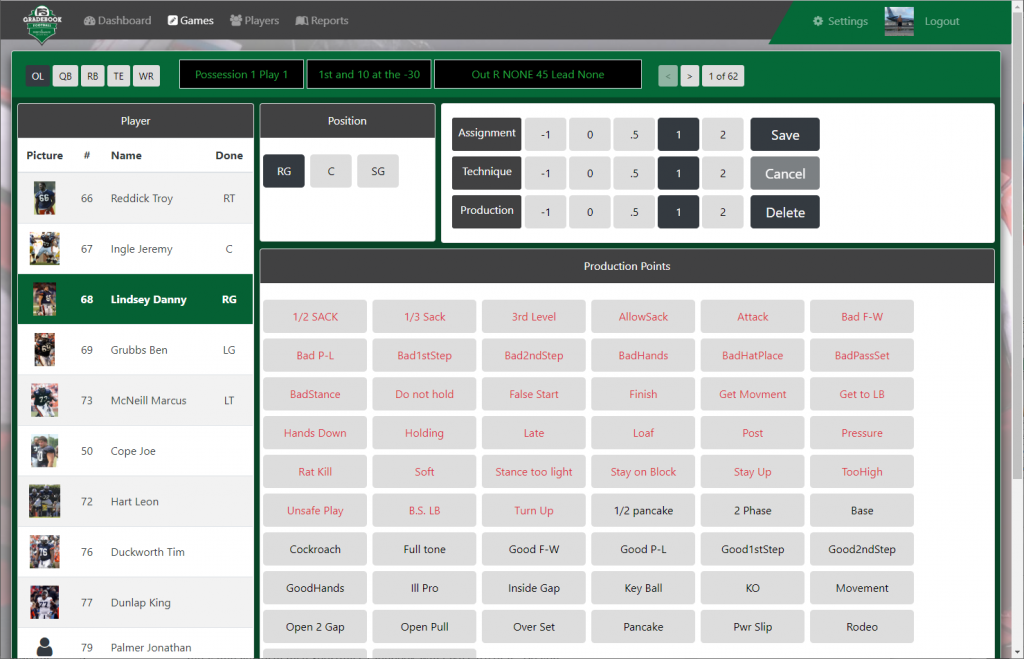Select the SG position button
The height and width of the screenshot is (659, 1024).
[378, 171]
